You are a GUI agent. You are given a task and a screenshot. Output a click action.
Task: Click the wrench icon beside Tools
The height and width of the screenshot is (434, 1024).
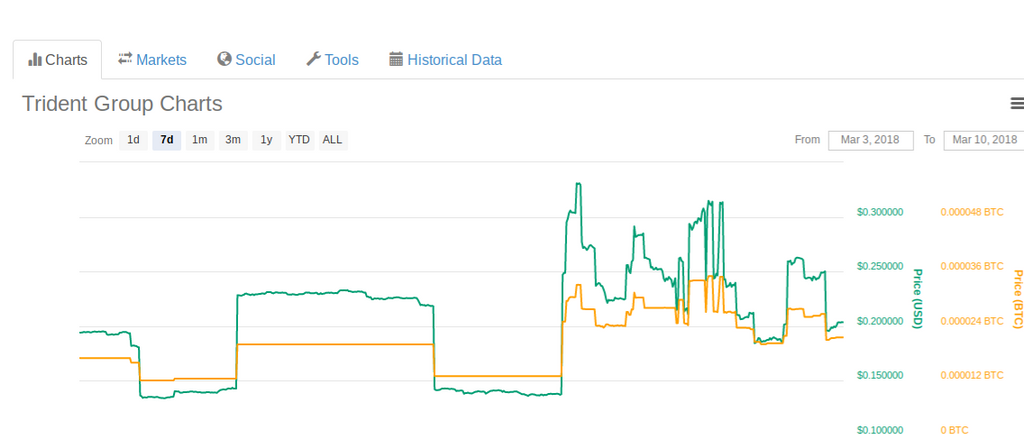[313, 59]
